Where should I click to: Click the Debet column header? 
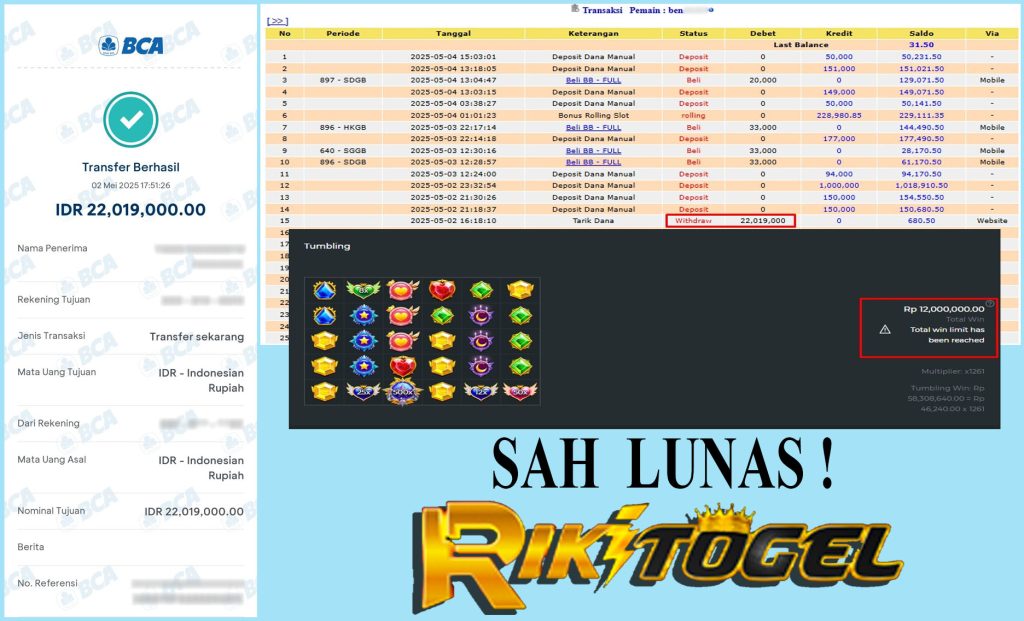tap(763, 33)
